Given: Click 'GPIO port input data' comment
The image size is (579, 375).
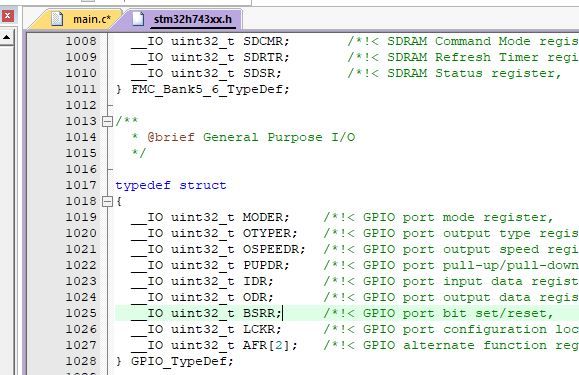Looking at the screenshot, I should (442, 281).
